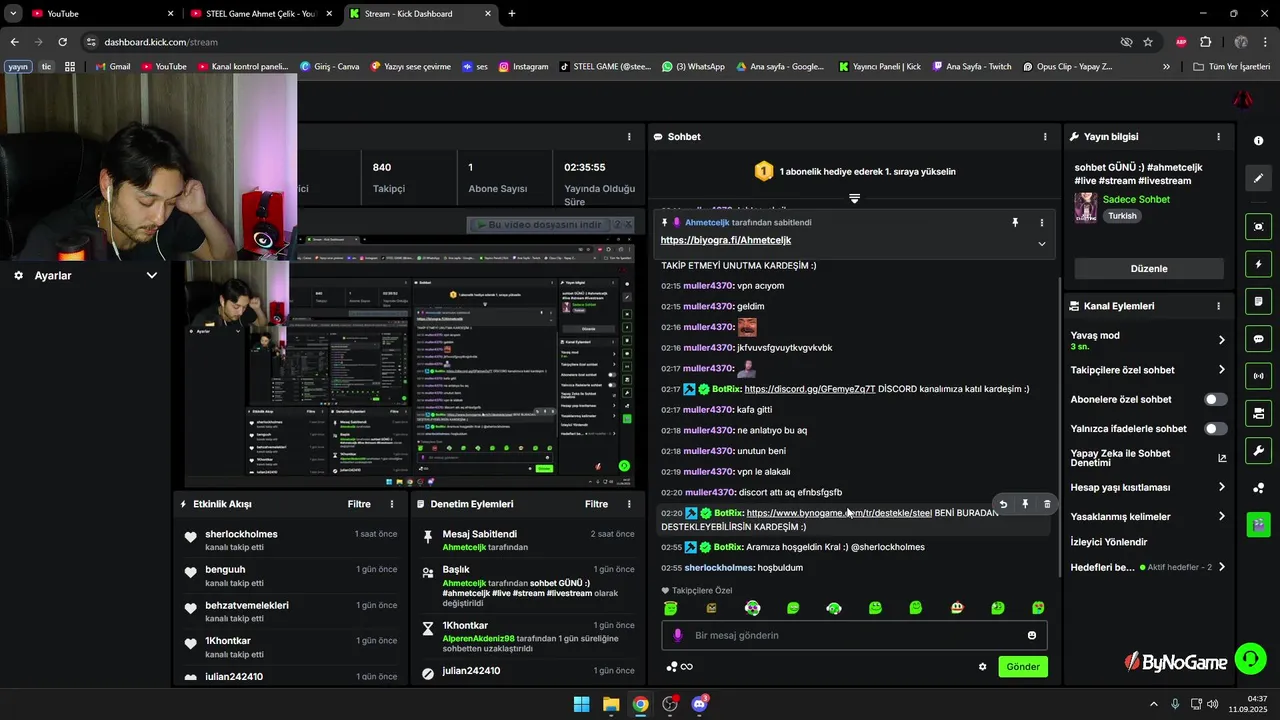Click the lightning bolt icon in right sidebar
The height and width of the screenshot is (720, 1280).
coord(1258,264)
